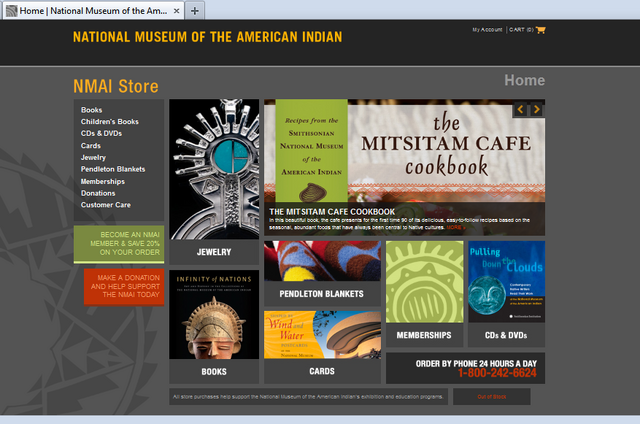
Task: Open the silver jewelry pendant image
Action: tap(214, 169)
